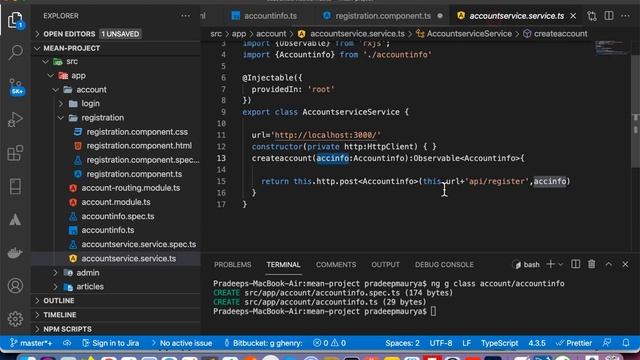Add a new terminal with plus icon

(550, 264)
